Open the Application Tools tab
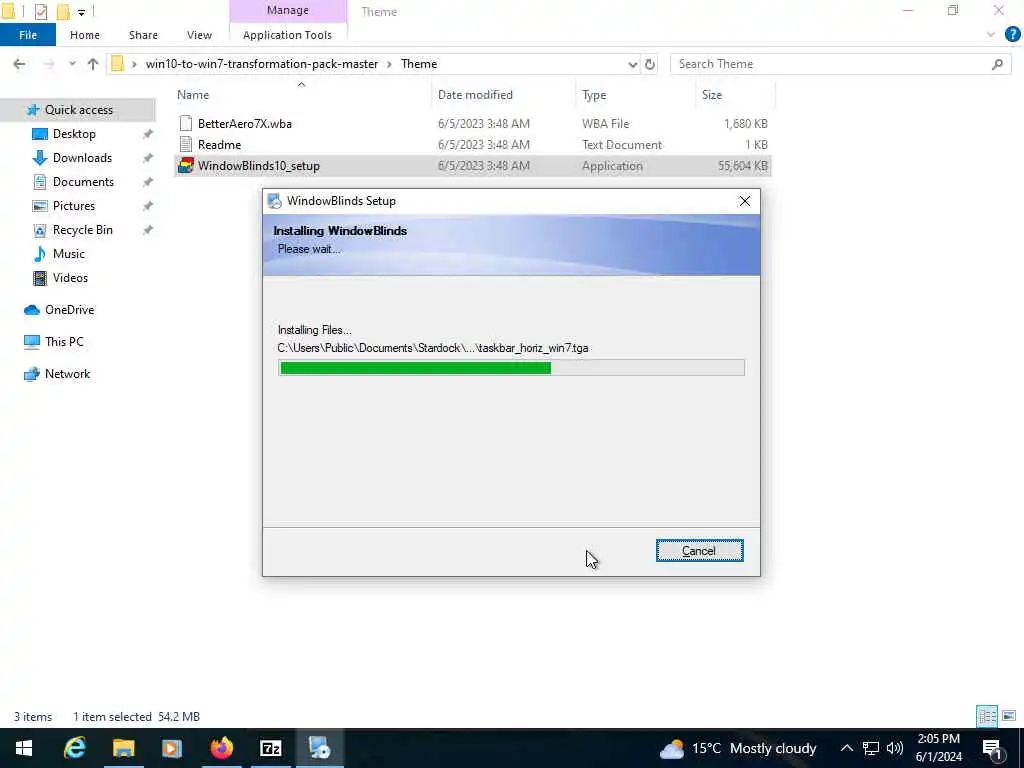Viewport: 1024px width, 768px height. [x=287, y=35]
